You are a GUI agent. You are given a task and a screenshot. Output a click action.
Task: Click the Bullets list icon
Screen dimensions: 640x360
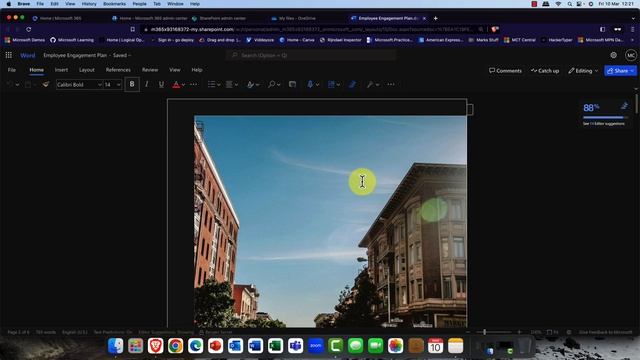[211, 84]
